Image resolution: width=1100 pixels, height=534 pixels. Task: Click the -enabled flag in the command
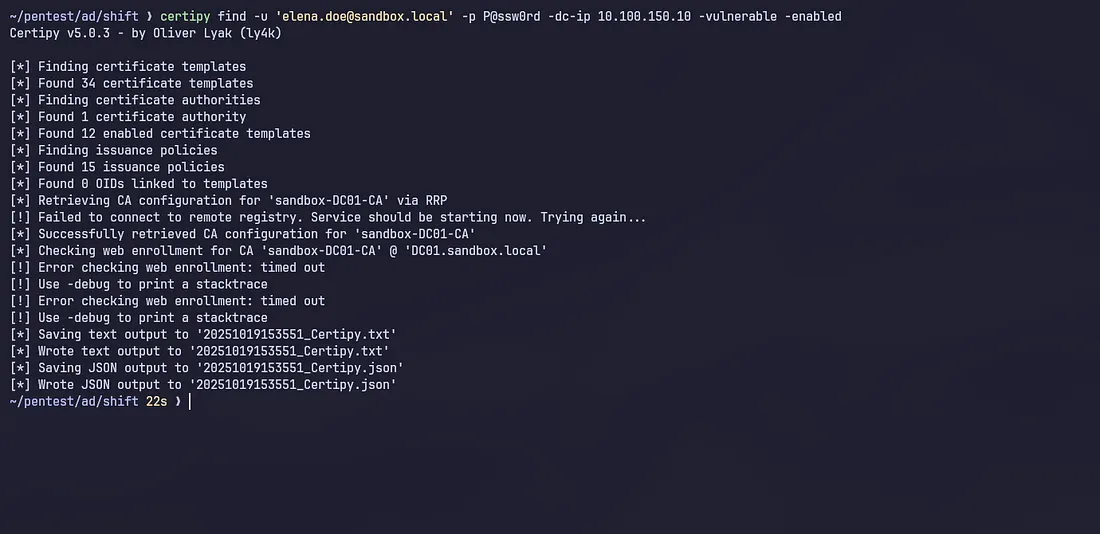tap(810, 16)
